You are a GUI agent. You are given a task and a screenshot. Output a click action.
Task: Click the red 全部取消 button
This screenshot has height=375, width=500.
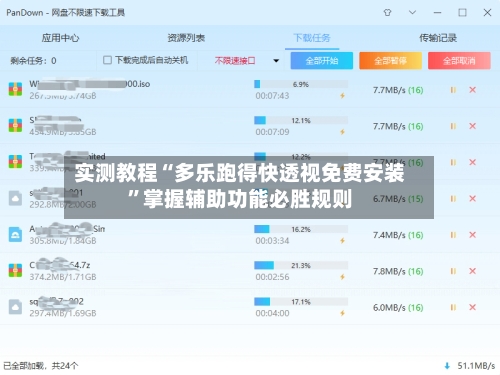459,61
